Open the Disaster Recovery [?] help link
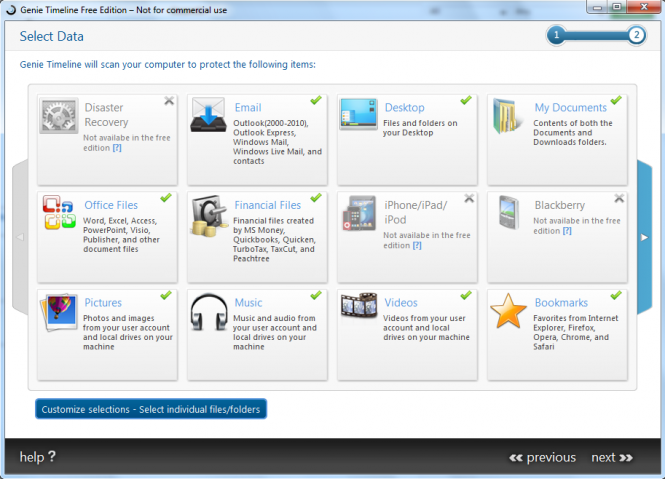 [x=117, y=148]
